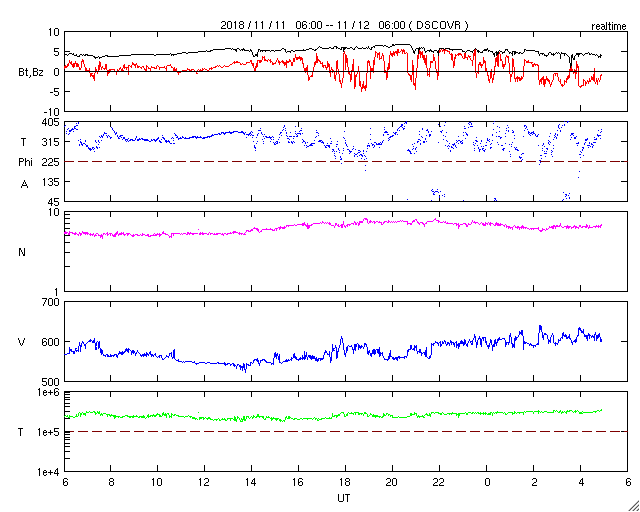Image resolution: width=640 pixels, height=512 pixels.
Task: Click the "0" midnight label on UT axis
Action: click(x=487, y=482)
